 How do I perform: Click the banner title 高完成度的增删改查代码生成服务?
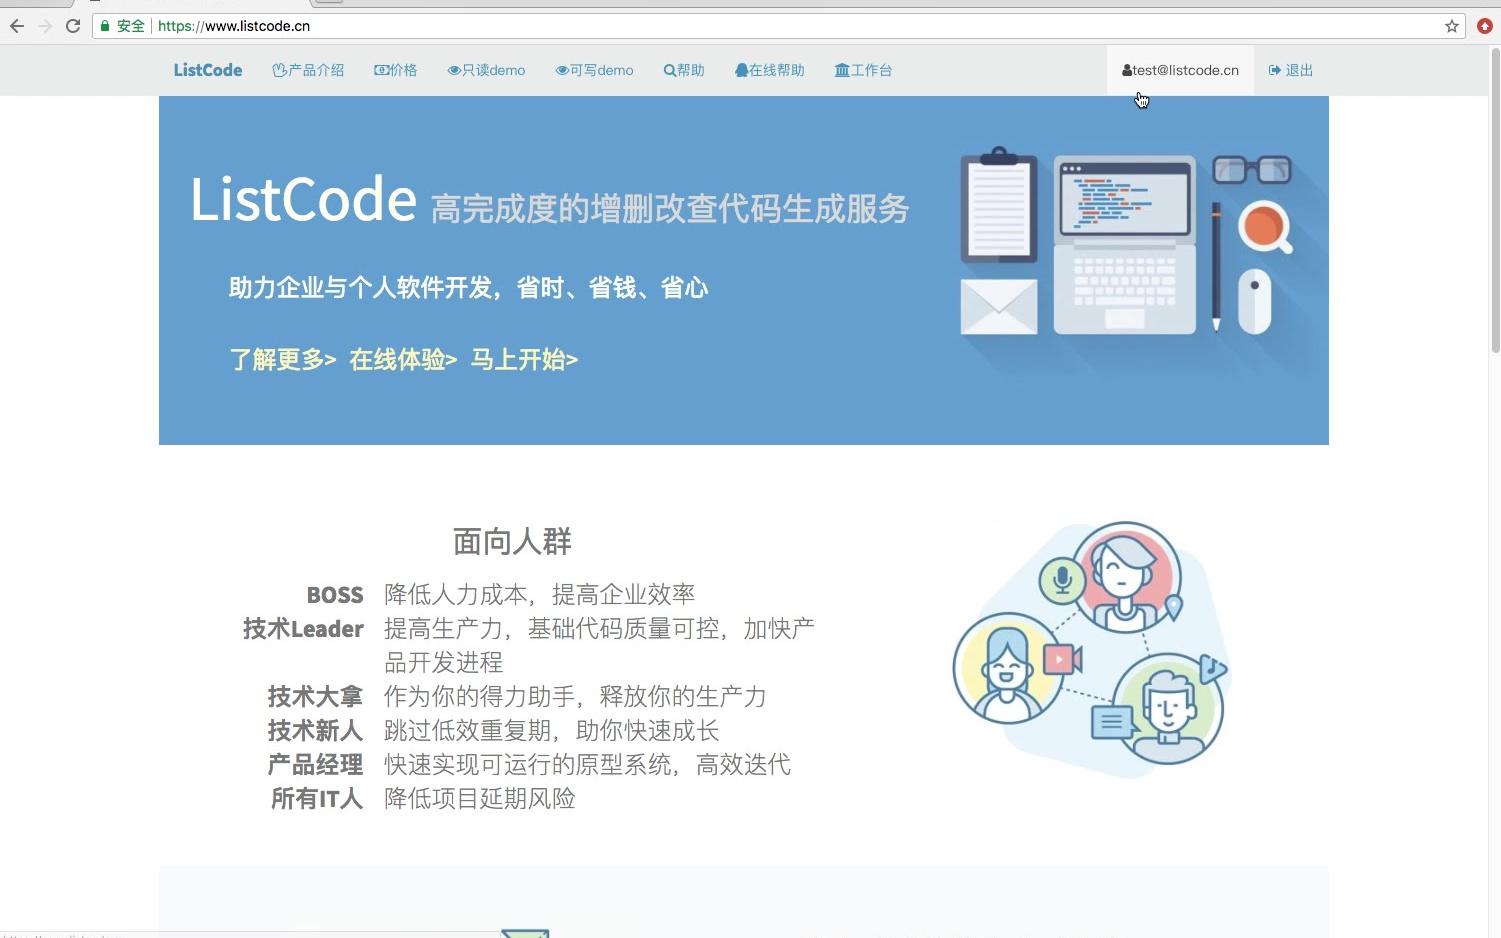tap(670, 209)
